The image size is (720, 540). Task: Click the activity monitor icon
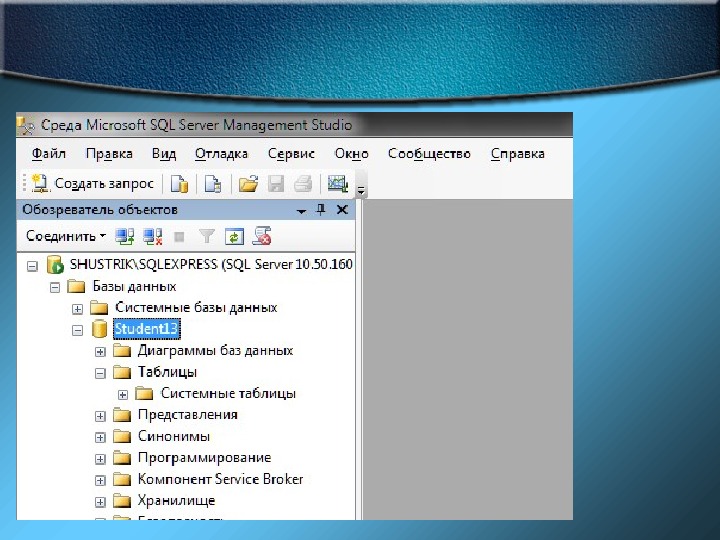pyautogui.click(x=338, y=184)
